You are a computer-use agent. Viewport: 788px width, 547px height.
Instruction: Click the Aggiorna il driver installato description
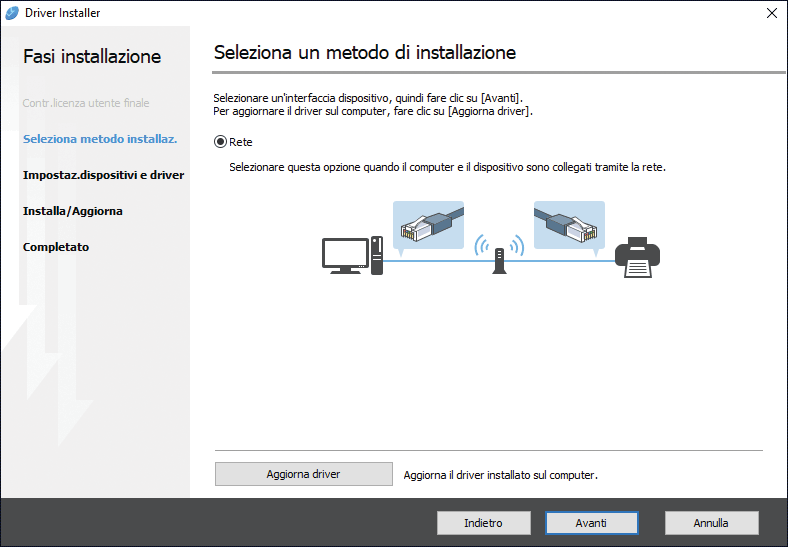point(500,475)
